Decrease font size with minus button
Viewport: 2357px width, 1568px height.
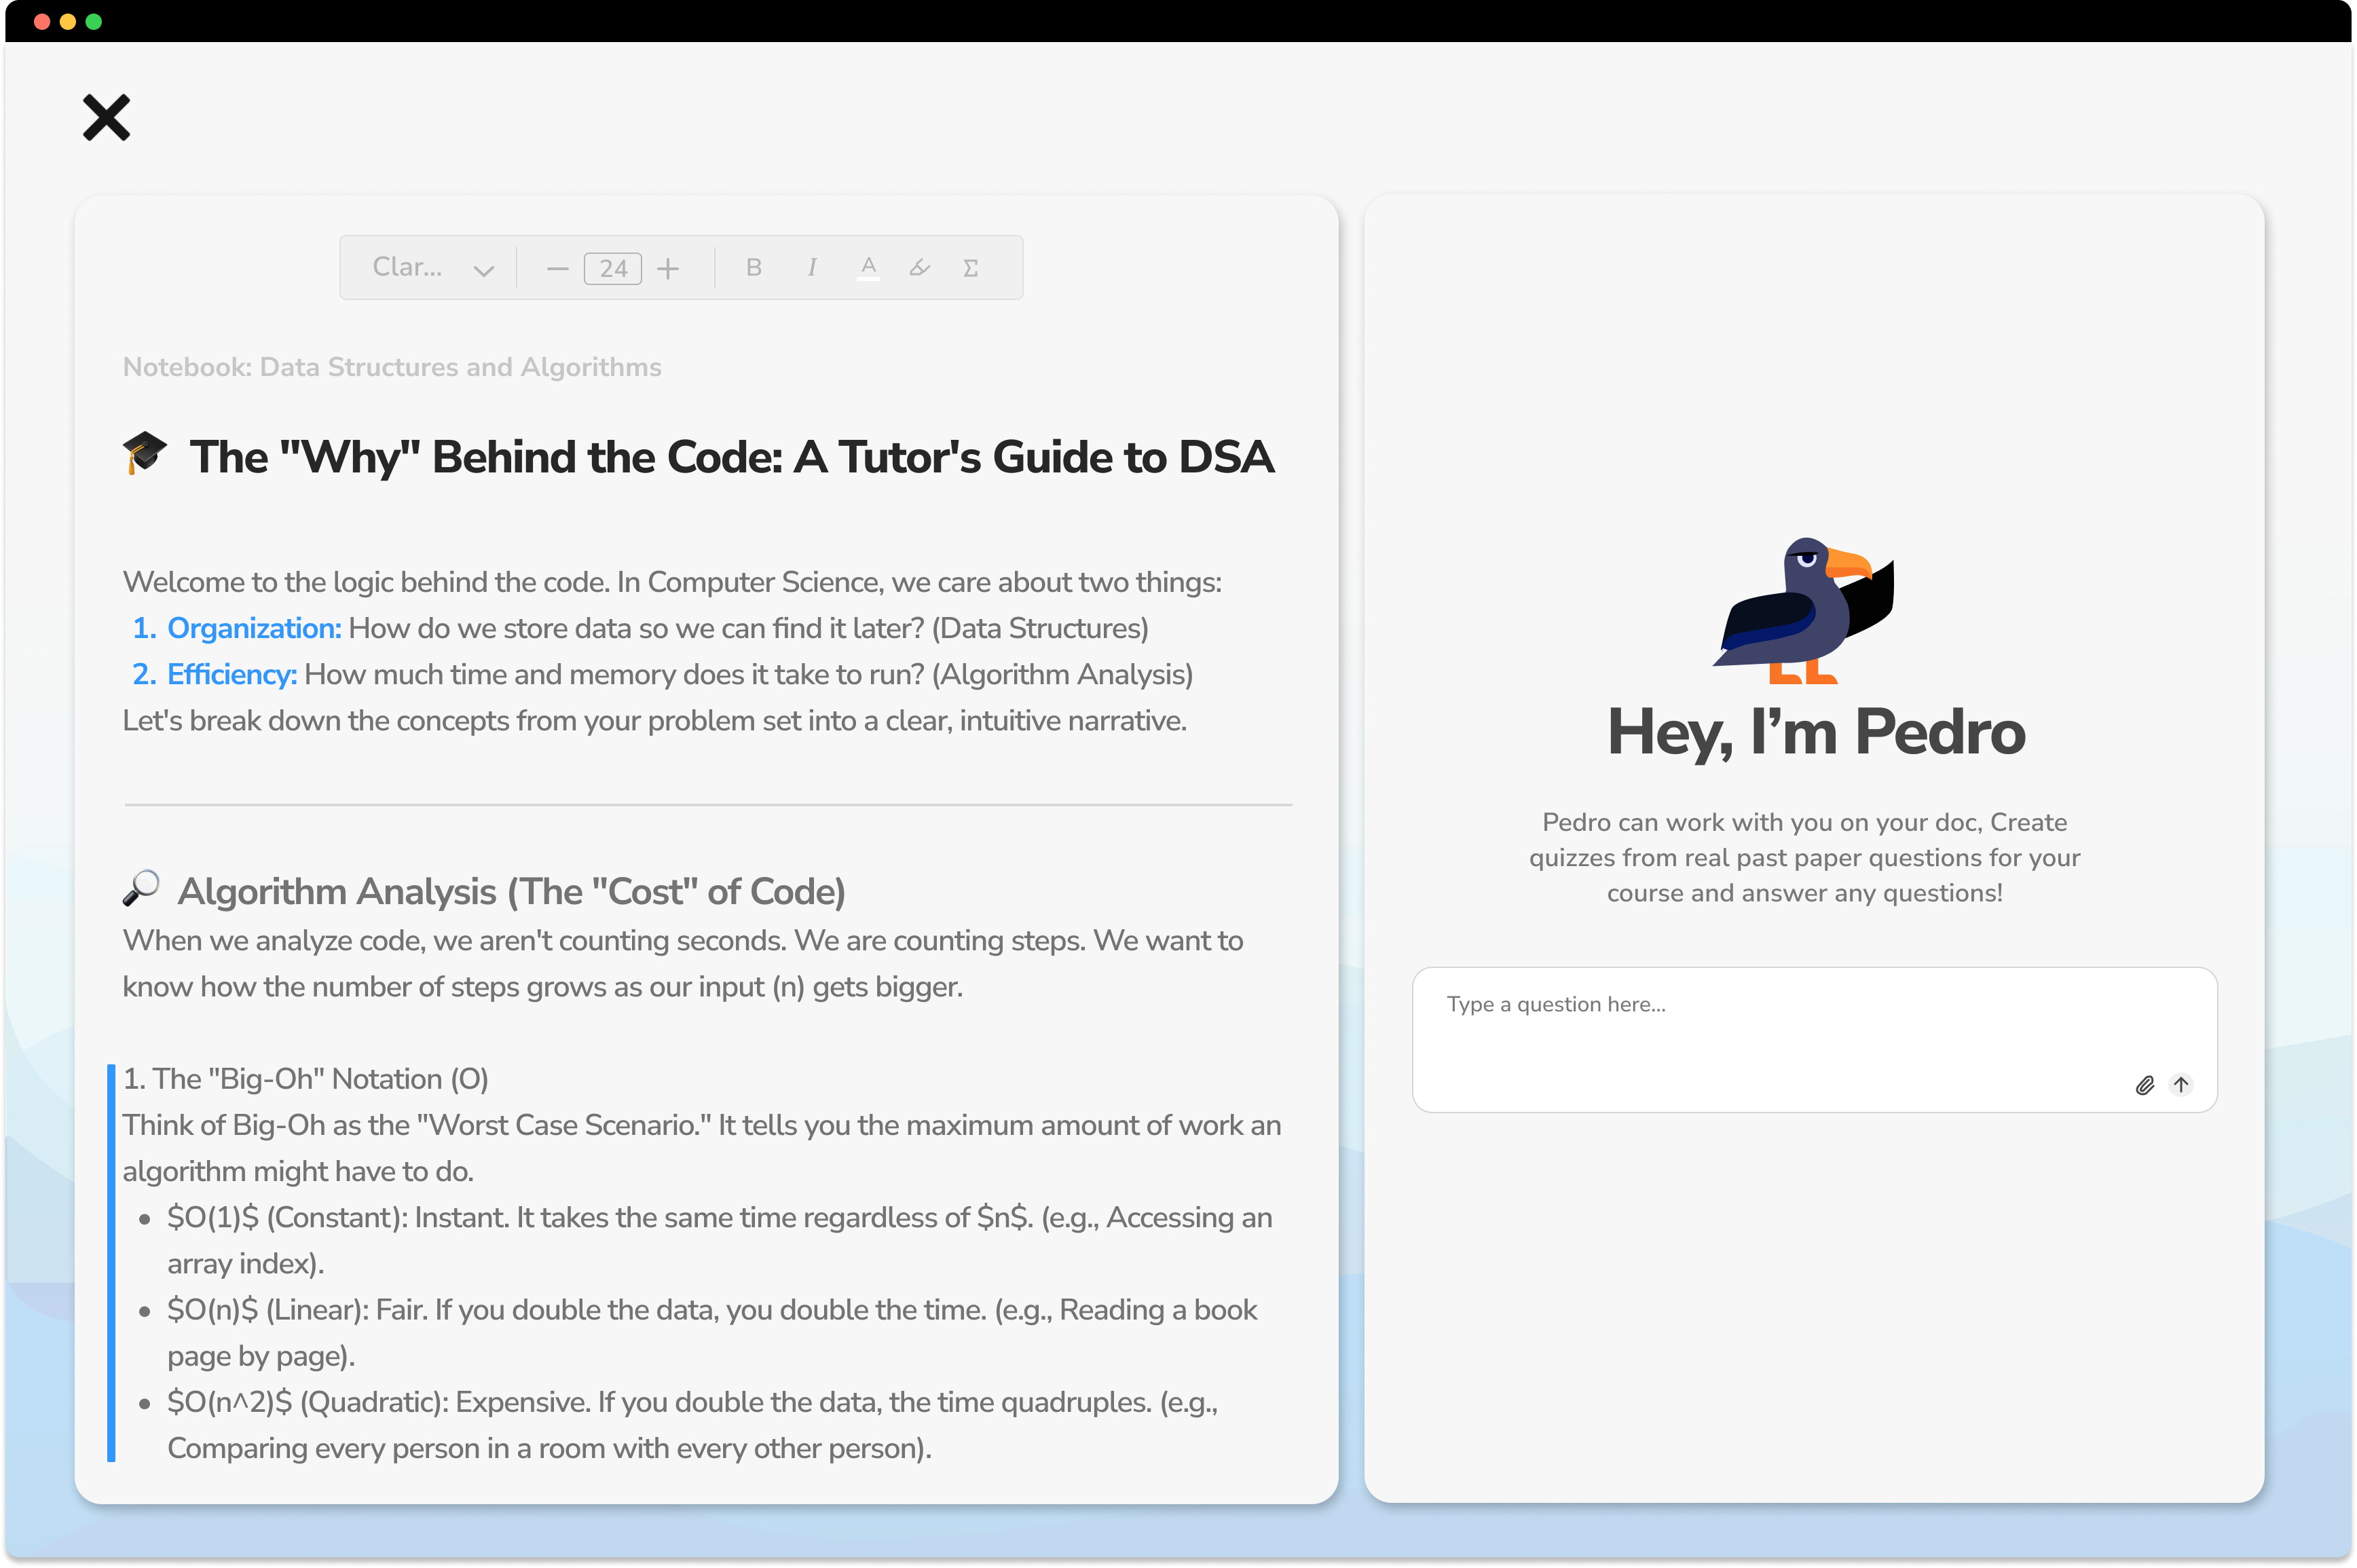[557, 269]
